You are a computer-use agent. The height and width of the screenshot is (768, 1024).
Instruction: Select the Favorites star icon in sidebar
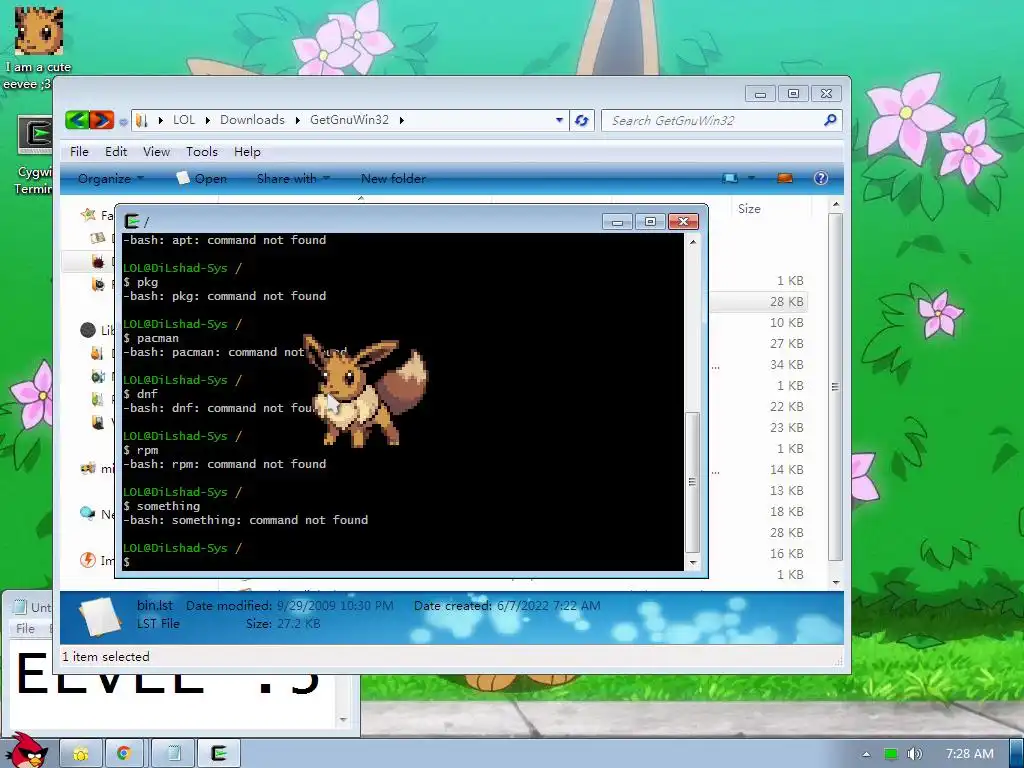(88, 215)
